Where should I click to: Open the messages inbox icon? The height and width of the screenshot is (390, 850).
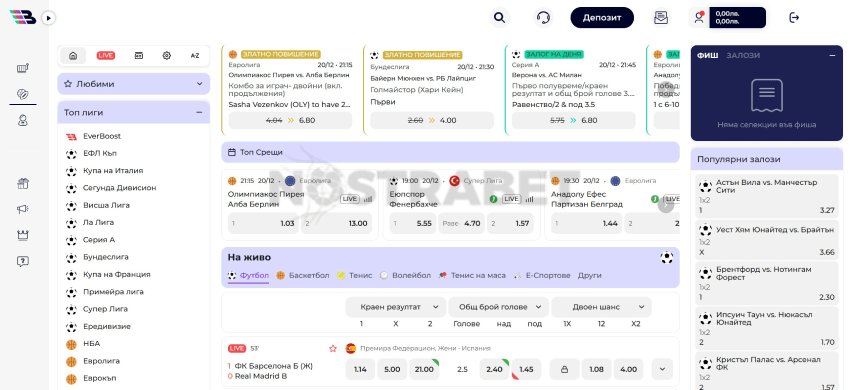pyautogui.click(x=660, y=18)
